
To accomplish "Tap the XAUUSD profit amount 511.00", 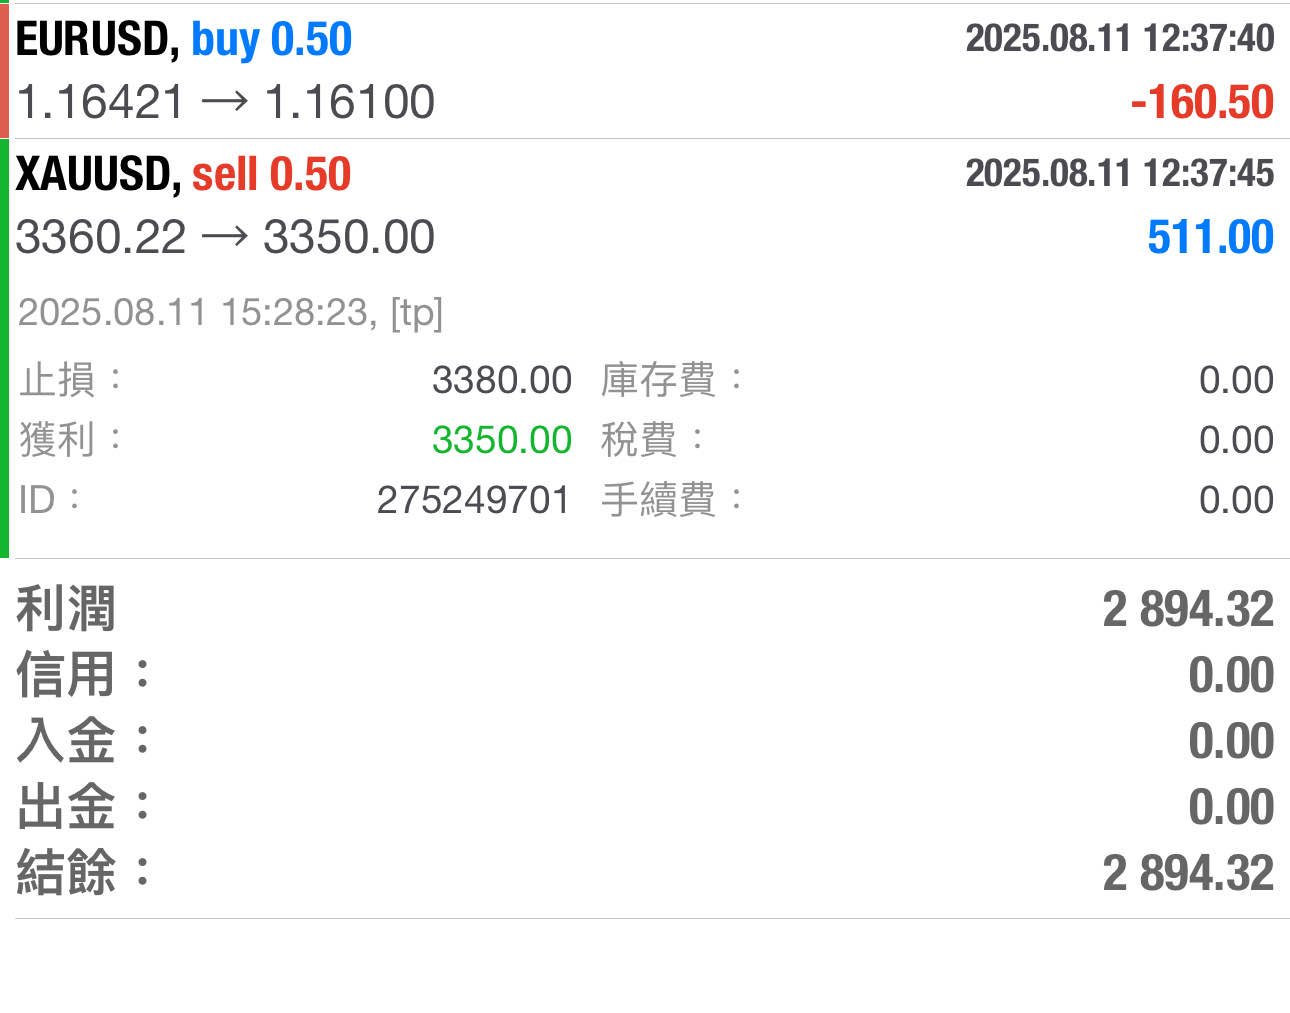I will [1210, 238].
